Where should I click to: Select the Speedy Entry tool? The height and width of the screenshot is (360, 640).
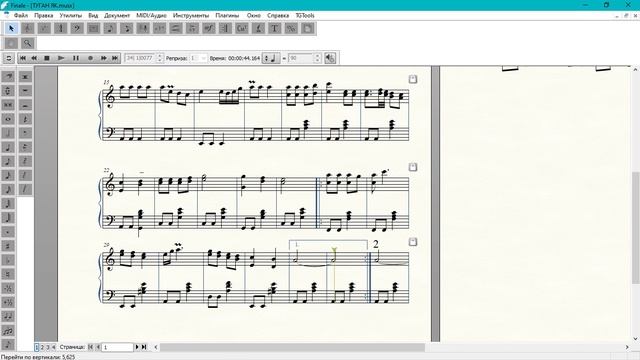tap(127, 28)
